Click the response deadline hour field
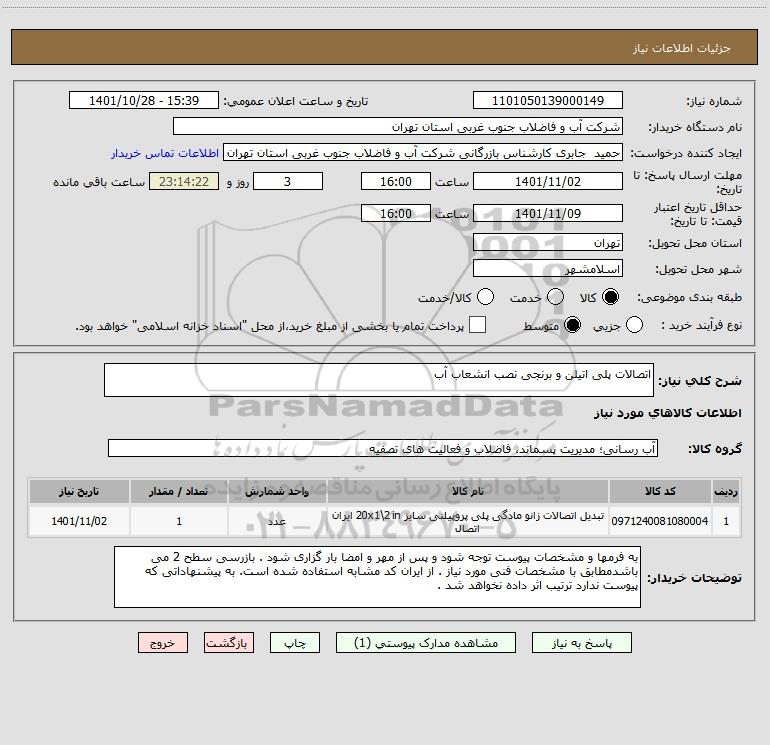770x745 pixels. [x=396, y=181]
